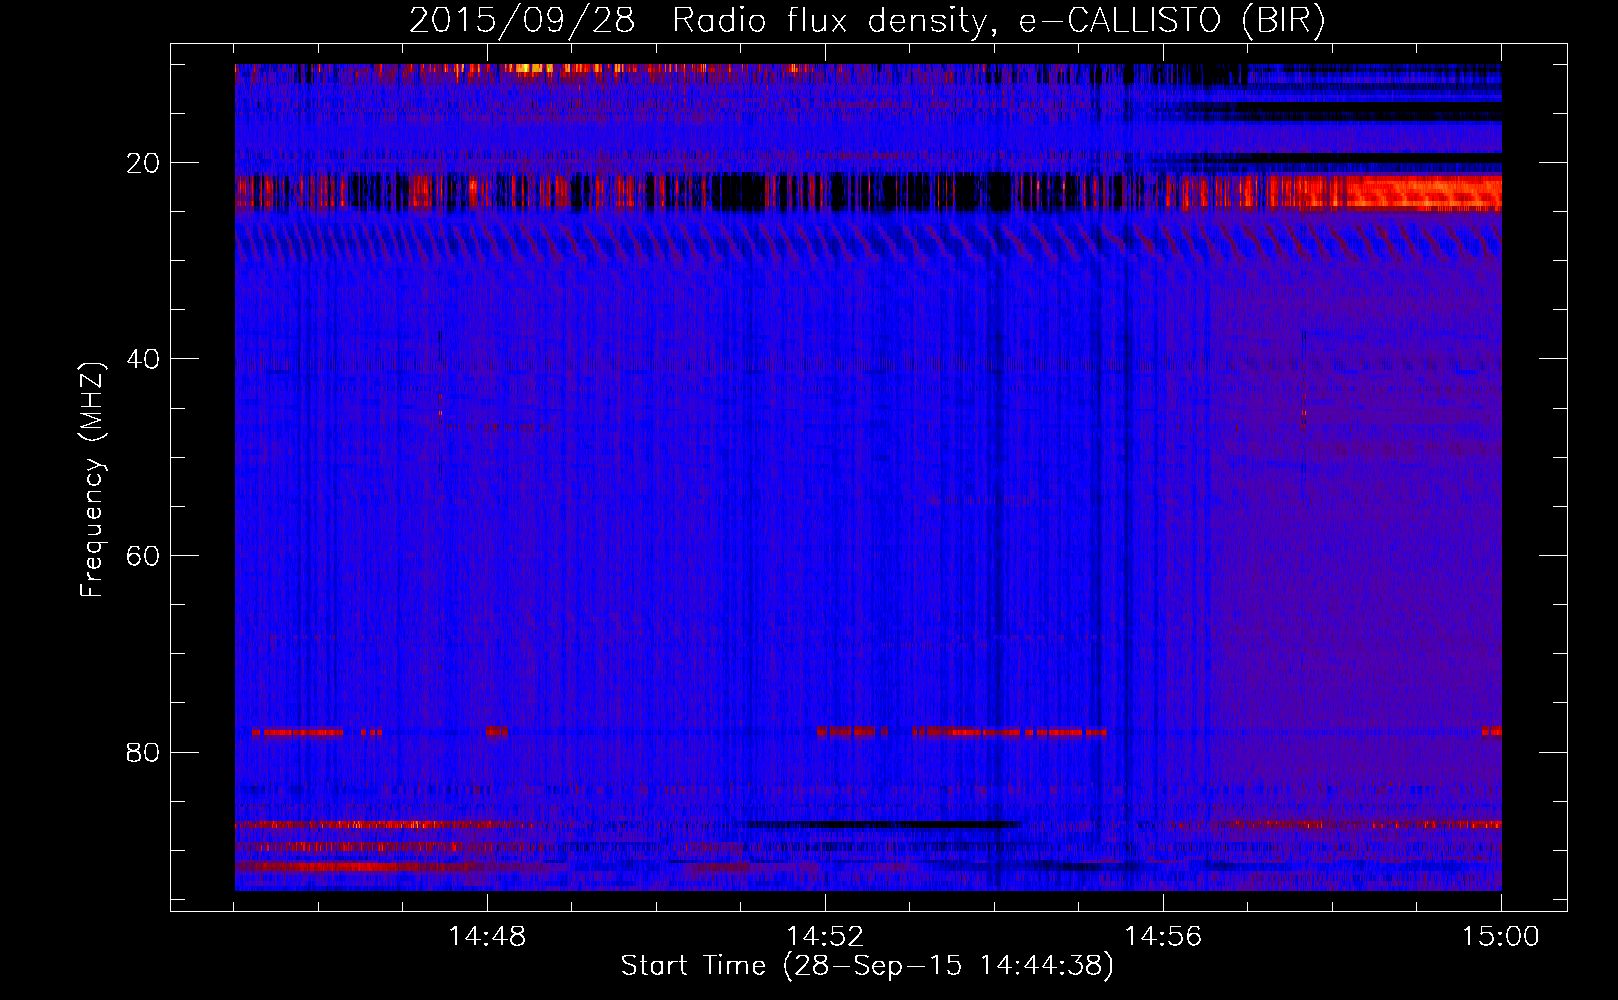Click the 'Frequency (MHZ)' y-axis label
The height and width of the screenshot is (1000, 1618).
click(x=92, y=480)
